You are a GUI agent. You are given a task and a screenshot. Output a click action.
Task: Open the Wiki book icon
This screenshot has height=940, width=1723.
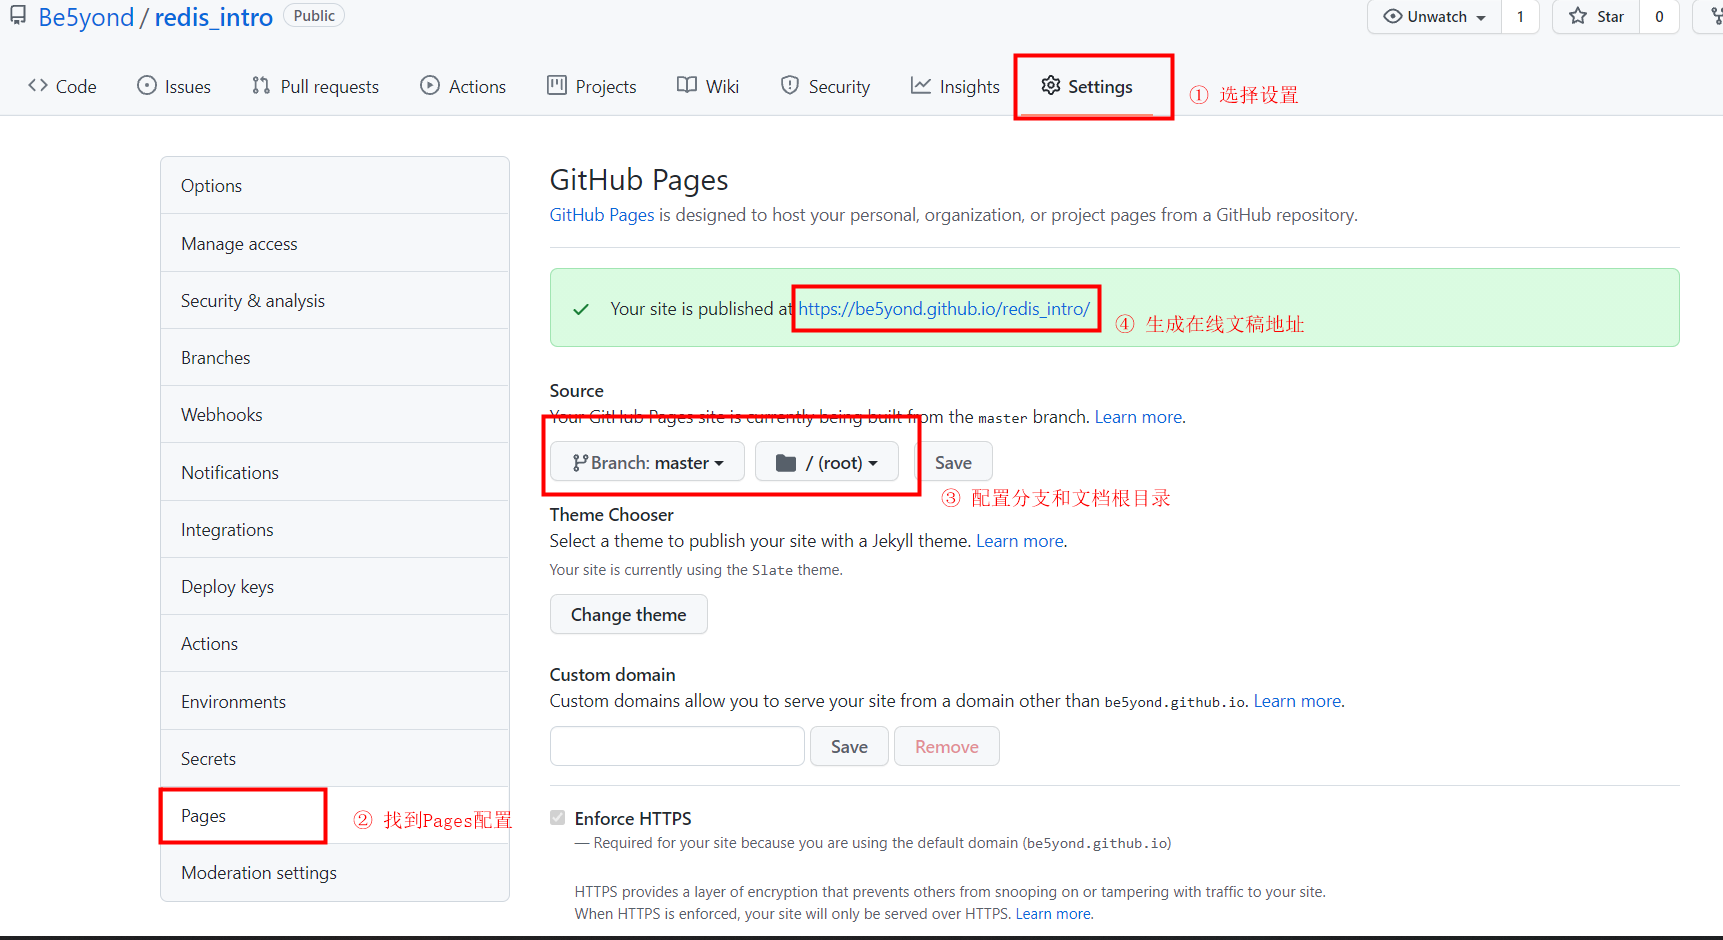coord(685,86)
